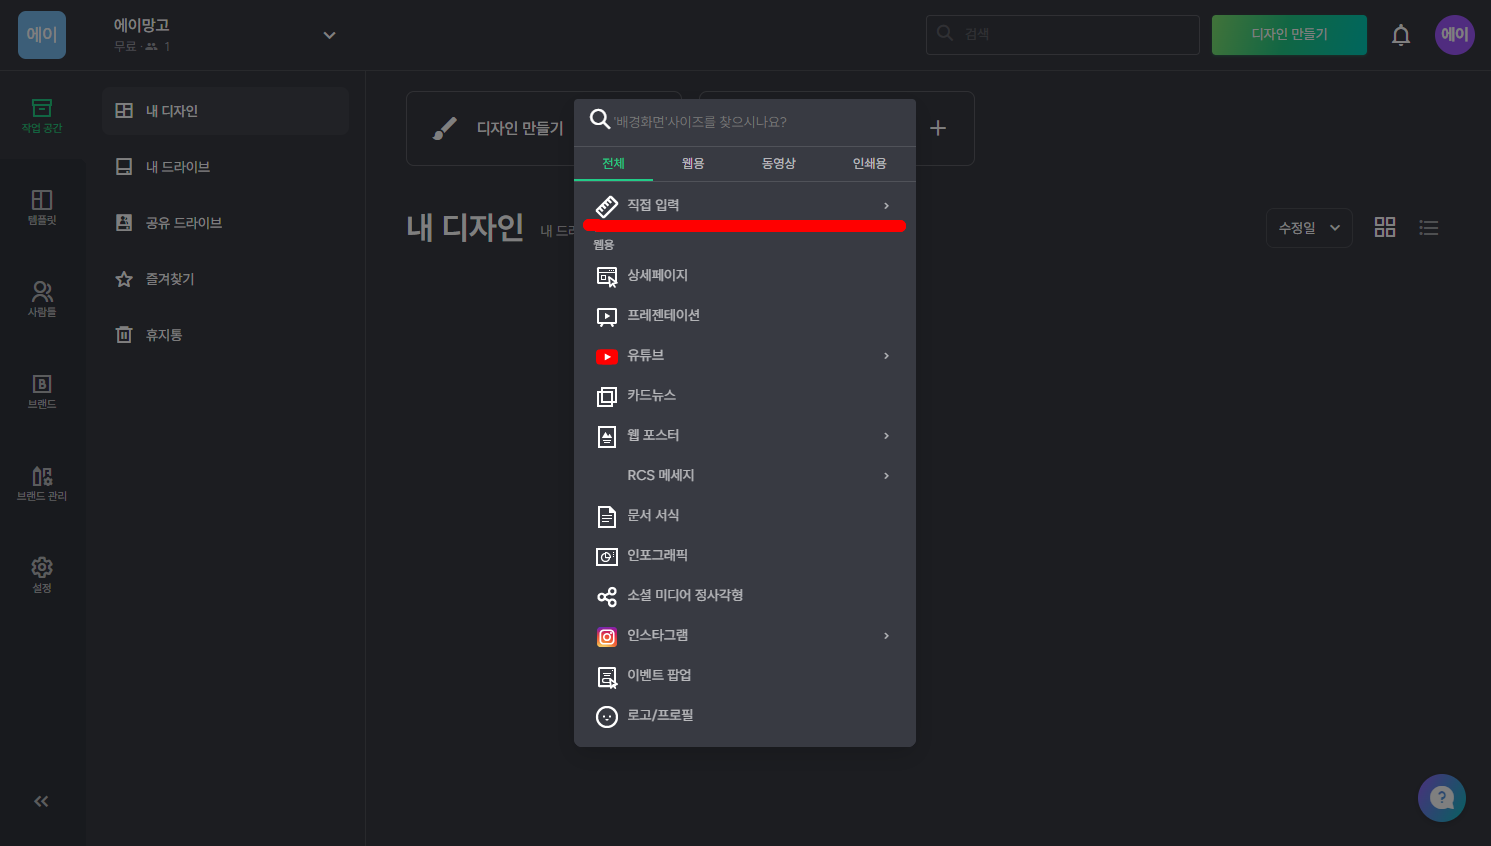The height and width of the screenshot is (846, 1491).
Task: Click the Instagram icon in the size menu
Action: [x=607, y=635]
